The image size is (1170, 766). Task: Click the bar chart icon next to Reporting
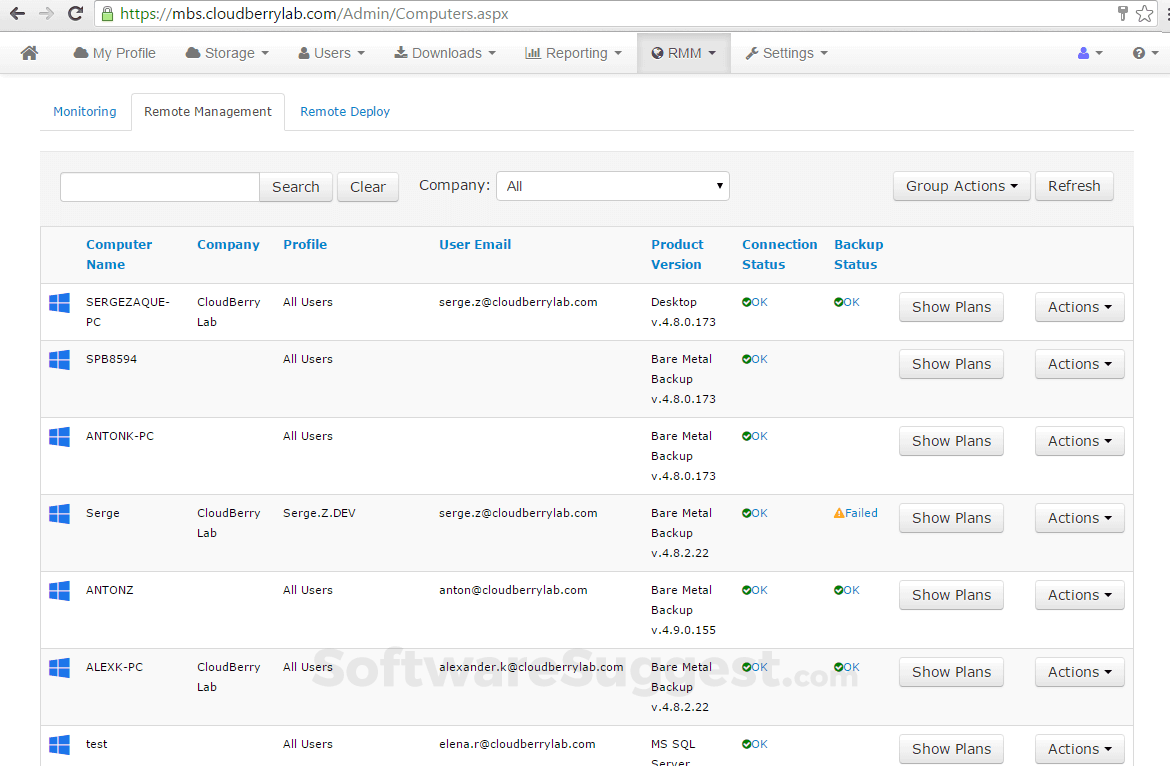[533, 52]
